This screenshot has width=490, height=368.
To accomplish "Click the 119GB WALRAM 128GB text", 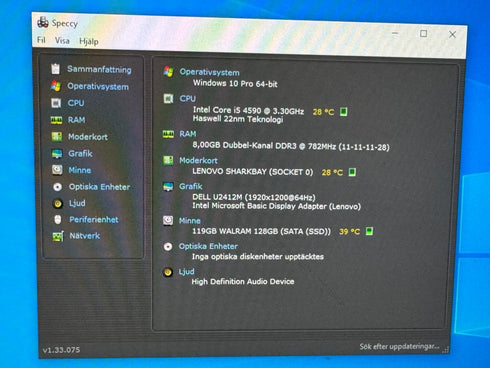I will [x=261, y=231].
